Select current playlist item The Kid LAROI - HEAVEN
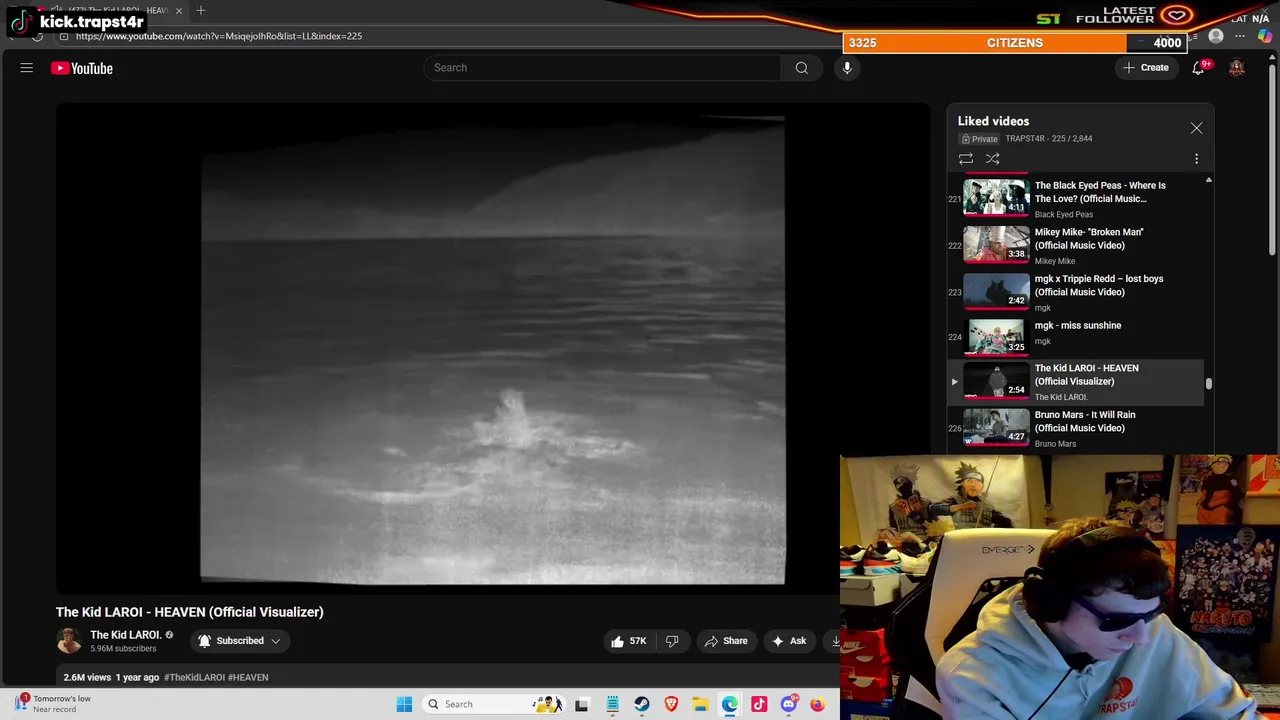Viewport: 1280px width, 720px height. tap(1075, 382)
